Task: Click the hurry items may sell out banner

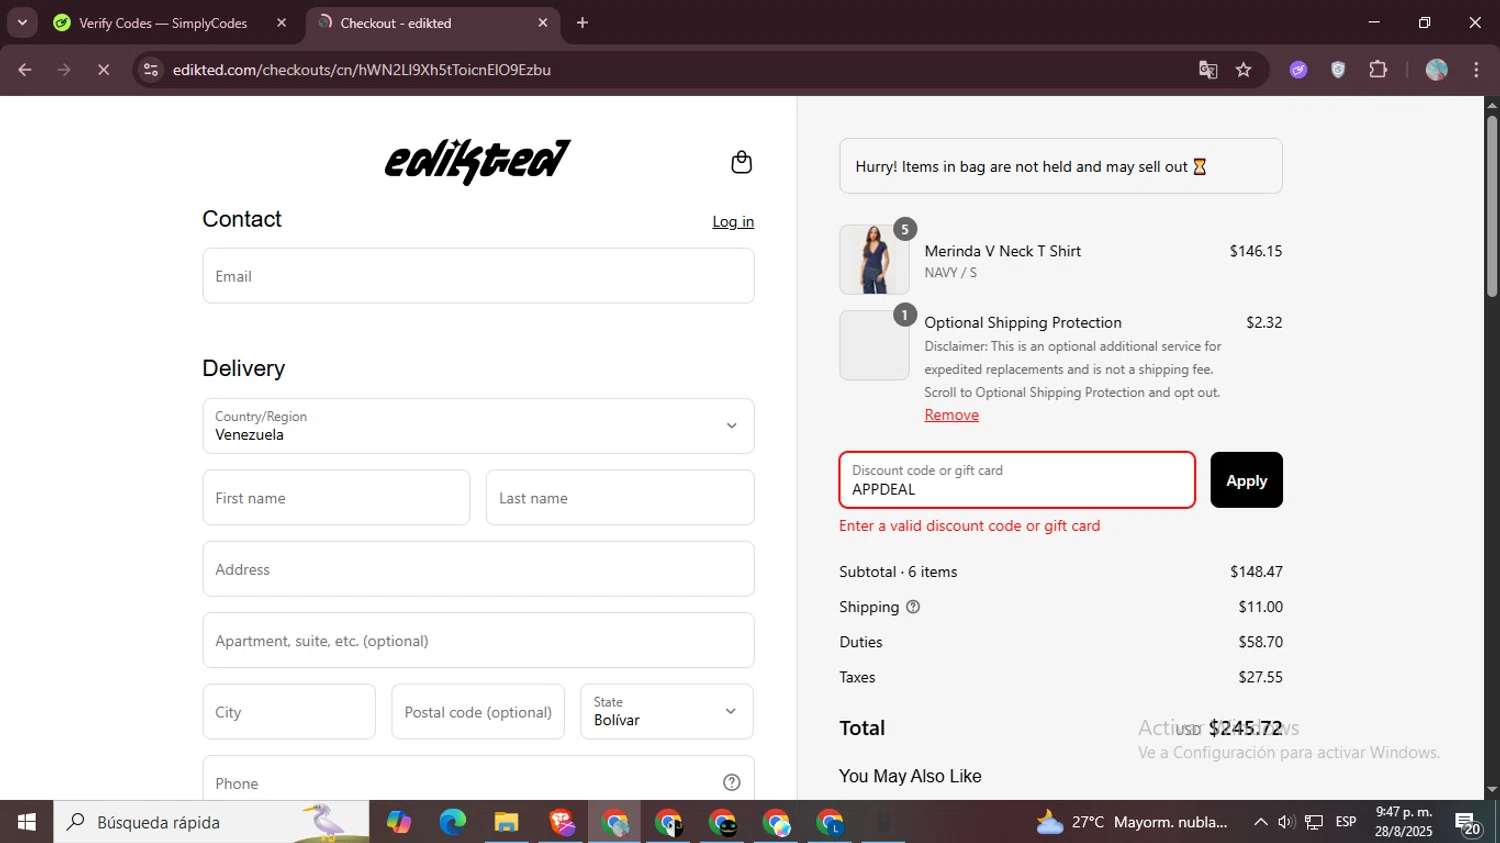Action: pos(1061,166)
